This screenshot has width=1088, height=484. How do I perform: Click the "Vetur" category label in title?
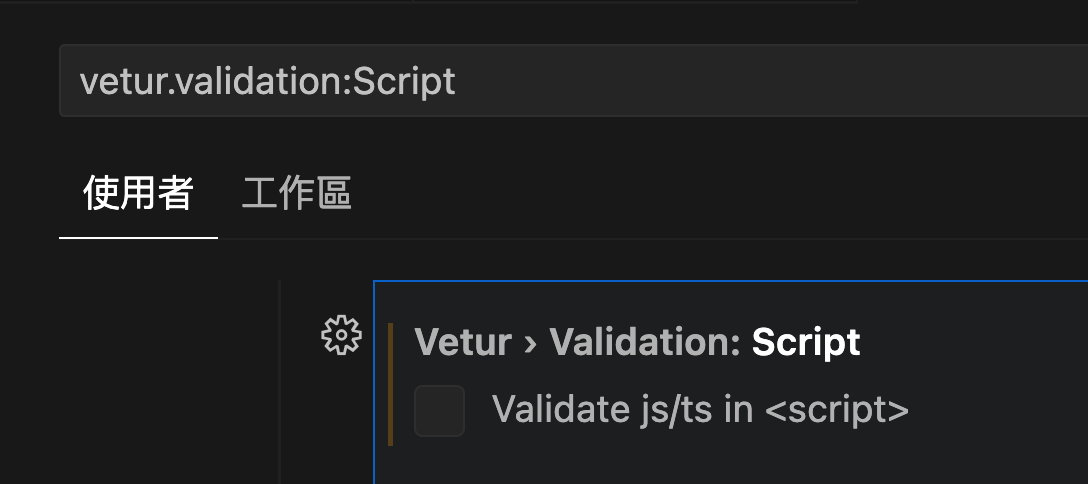[x=462, y=343]
